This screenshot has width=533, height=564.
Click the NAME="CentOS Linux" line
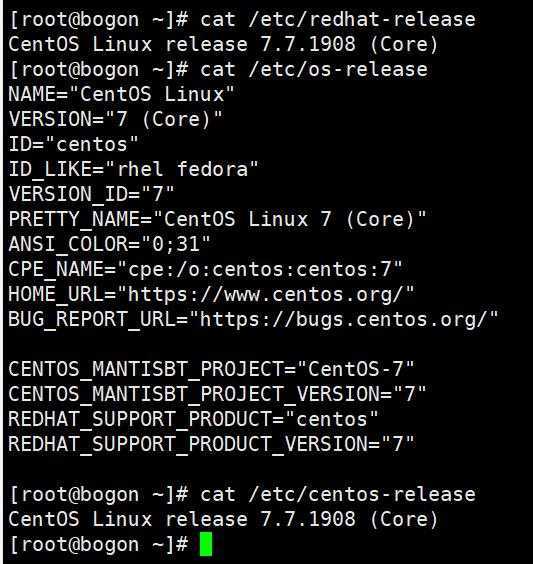(x=122, y=94)
